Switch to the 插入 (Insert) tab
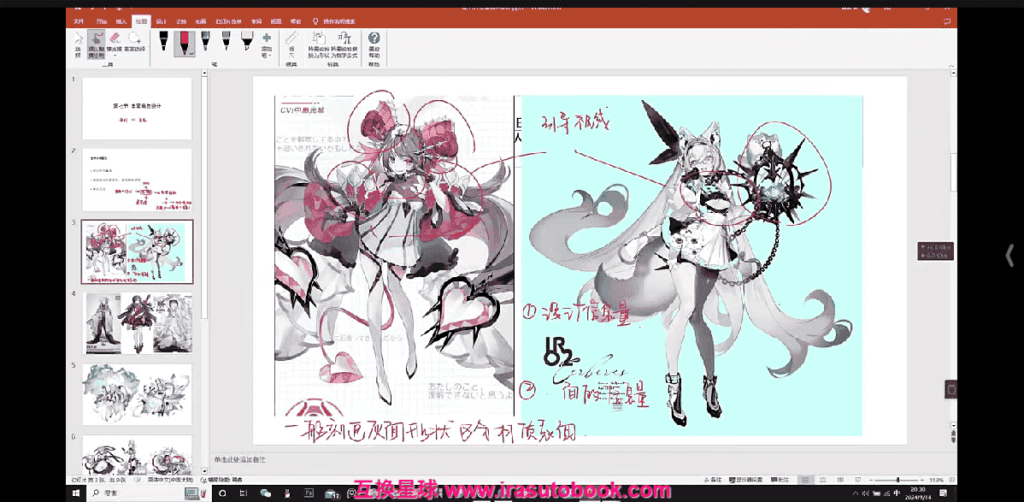 click(x=121, y=22)
